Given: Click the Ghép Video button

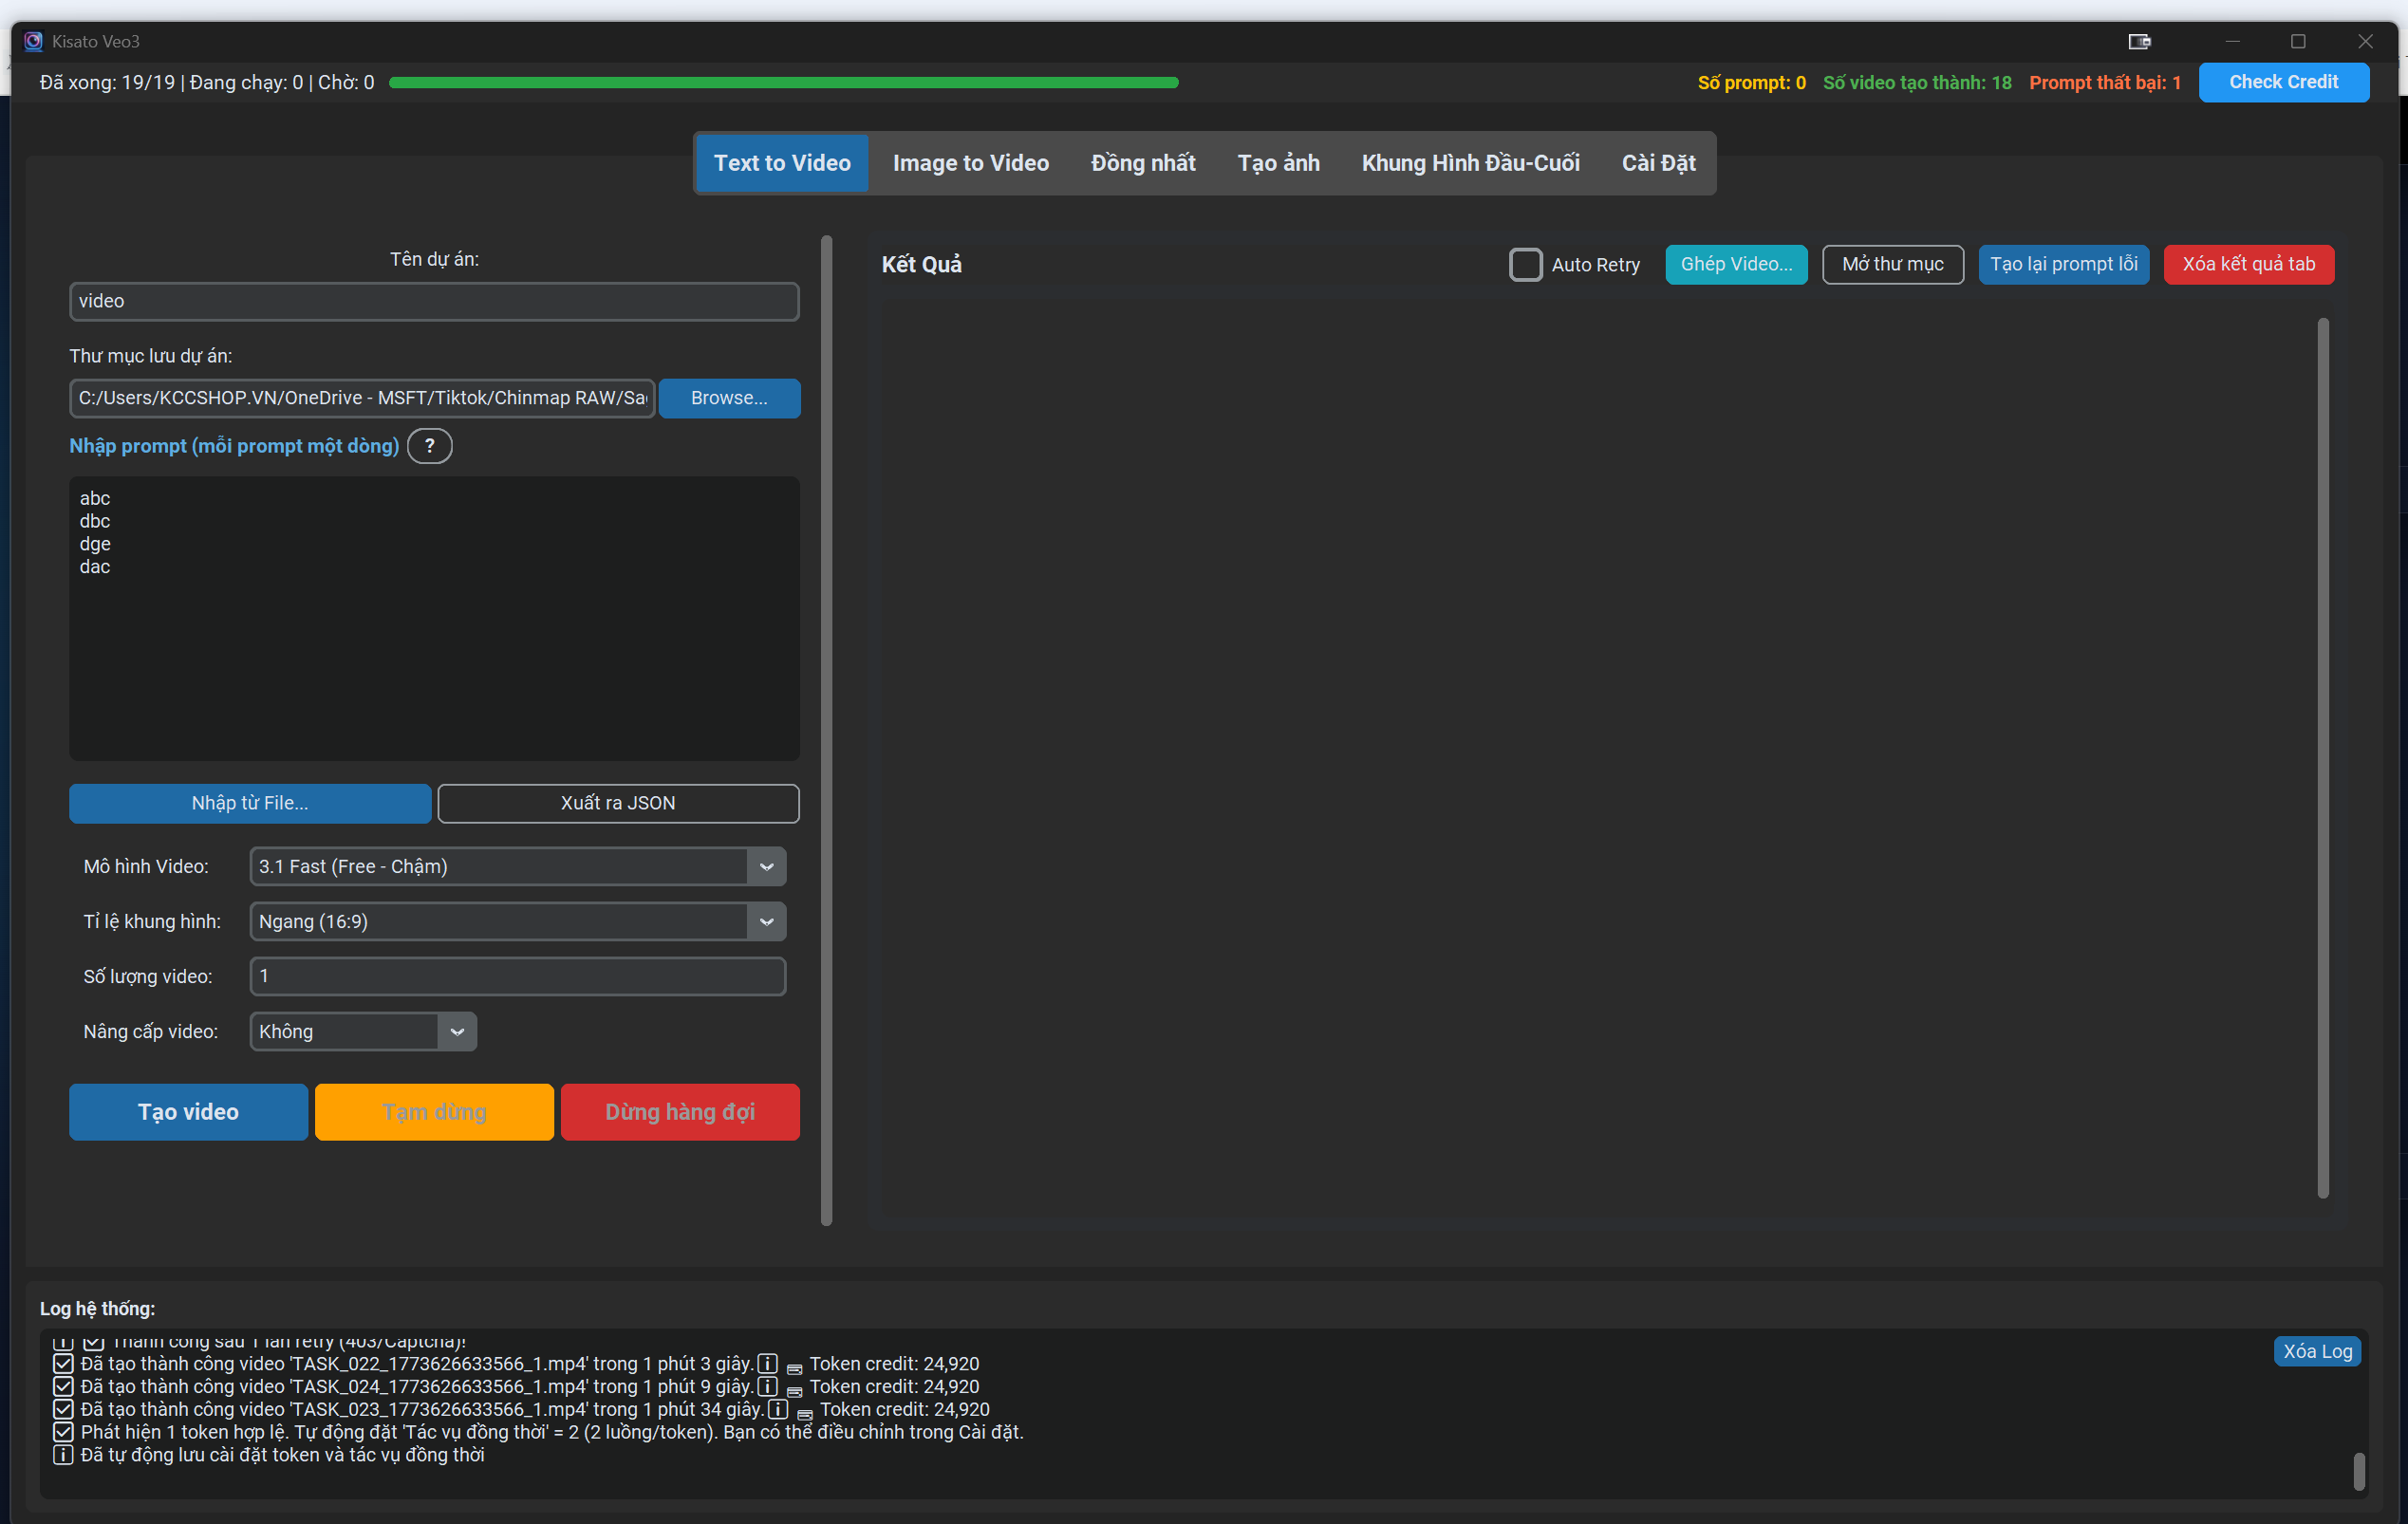Looking at the screenshot, I should click(1736, 265).
